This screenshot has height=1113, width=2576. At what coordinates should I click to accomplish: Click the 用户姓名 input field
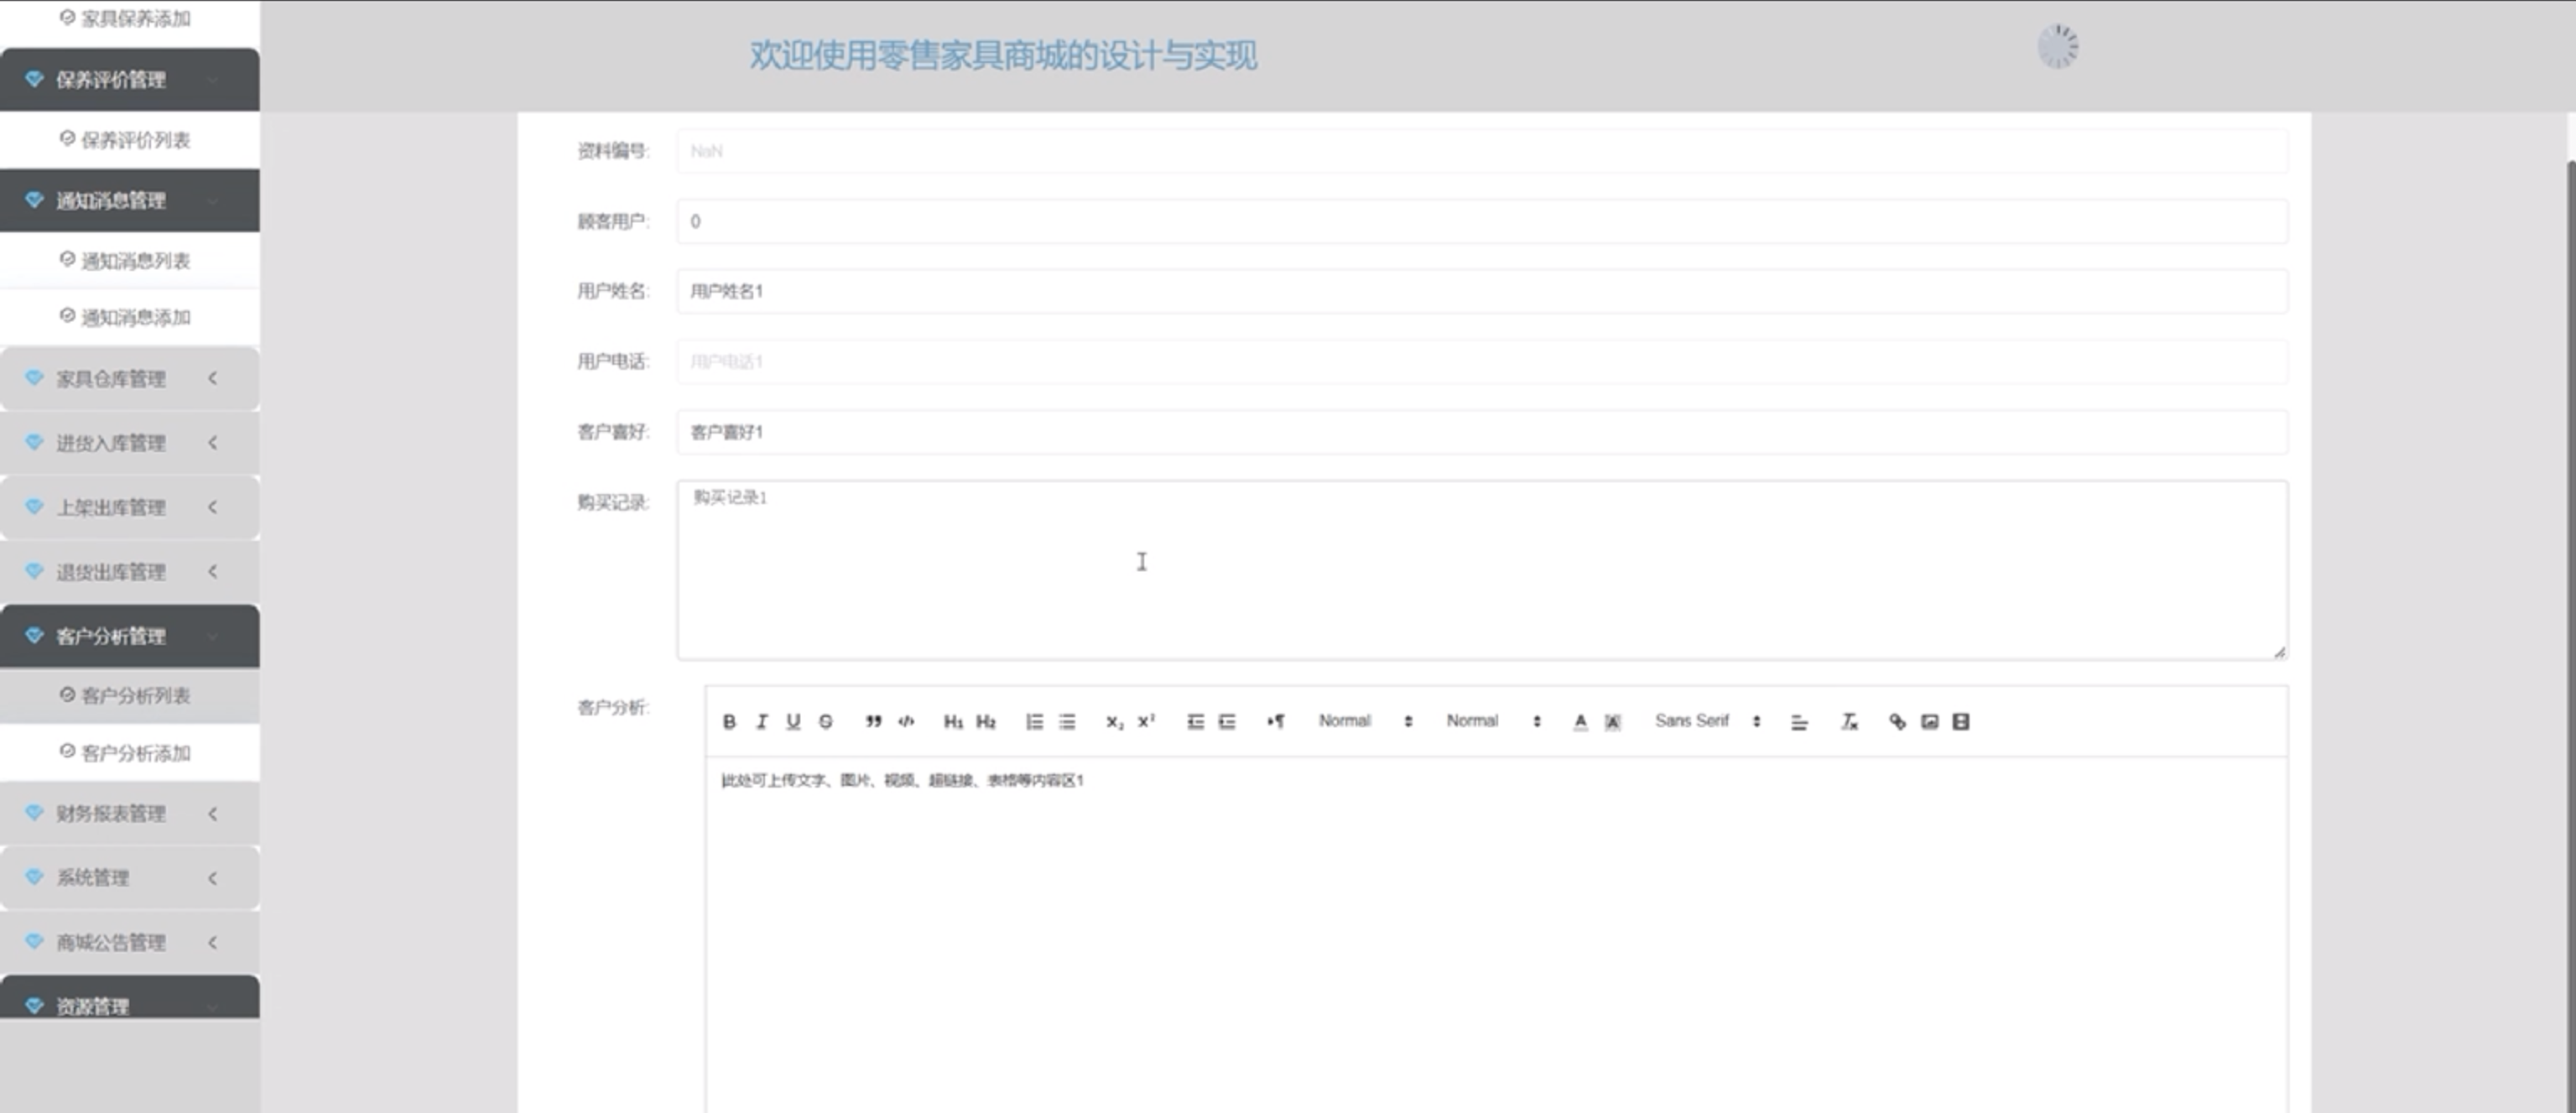(1480, 291)
